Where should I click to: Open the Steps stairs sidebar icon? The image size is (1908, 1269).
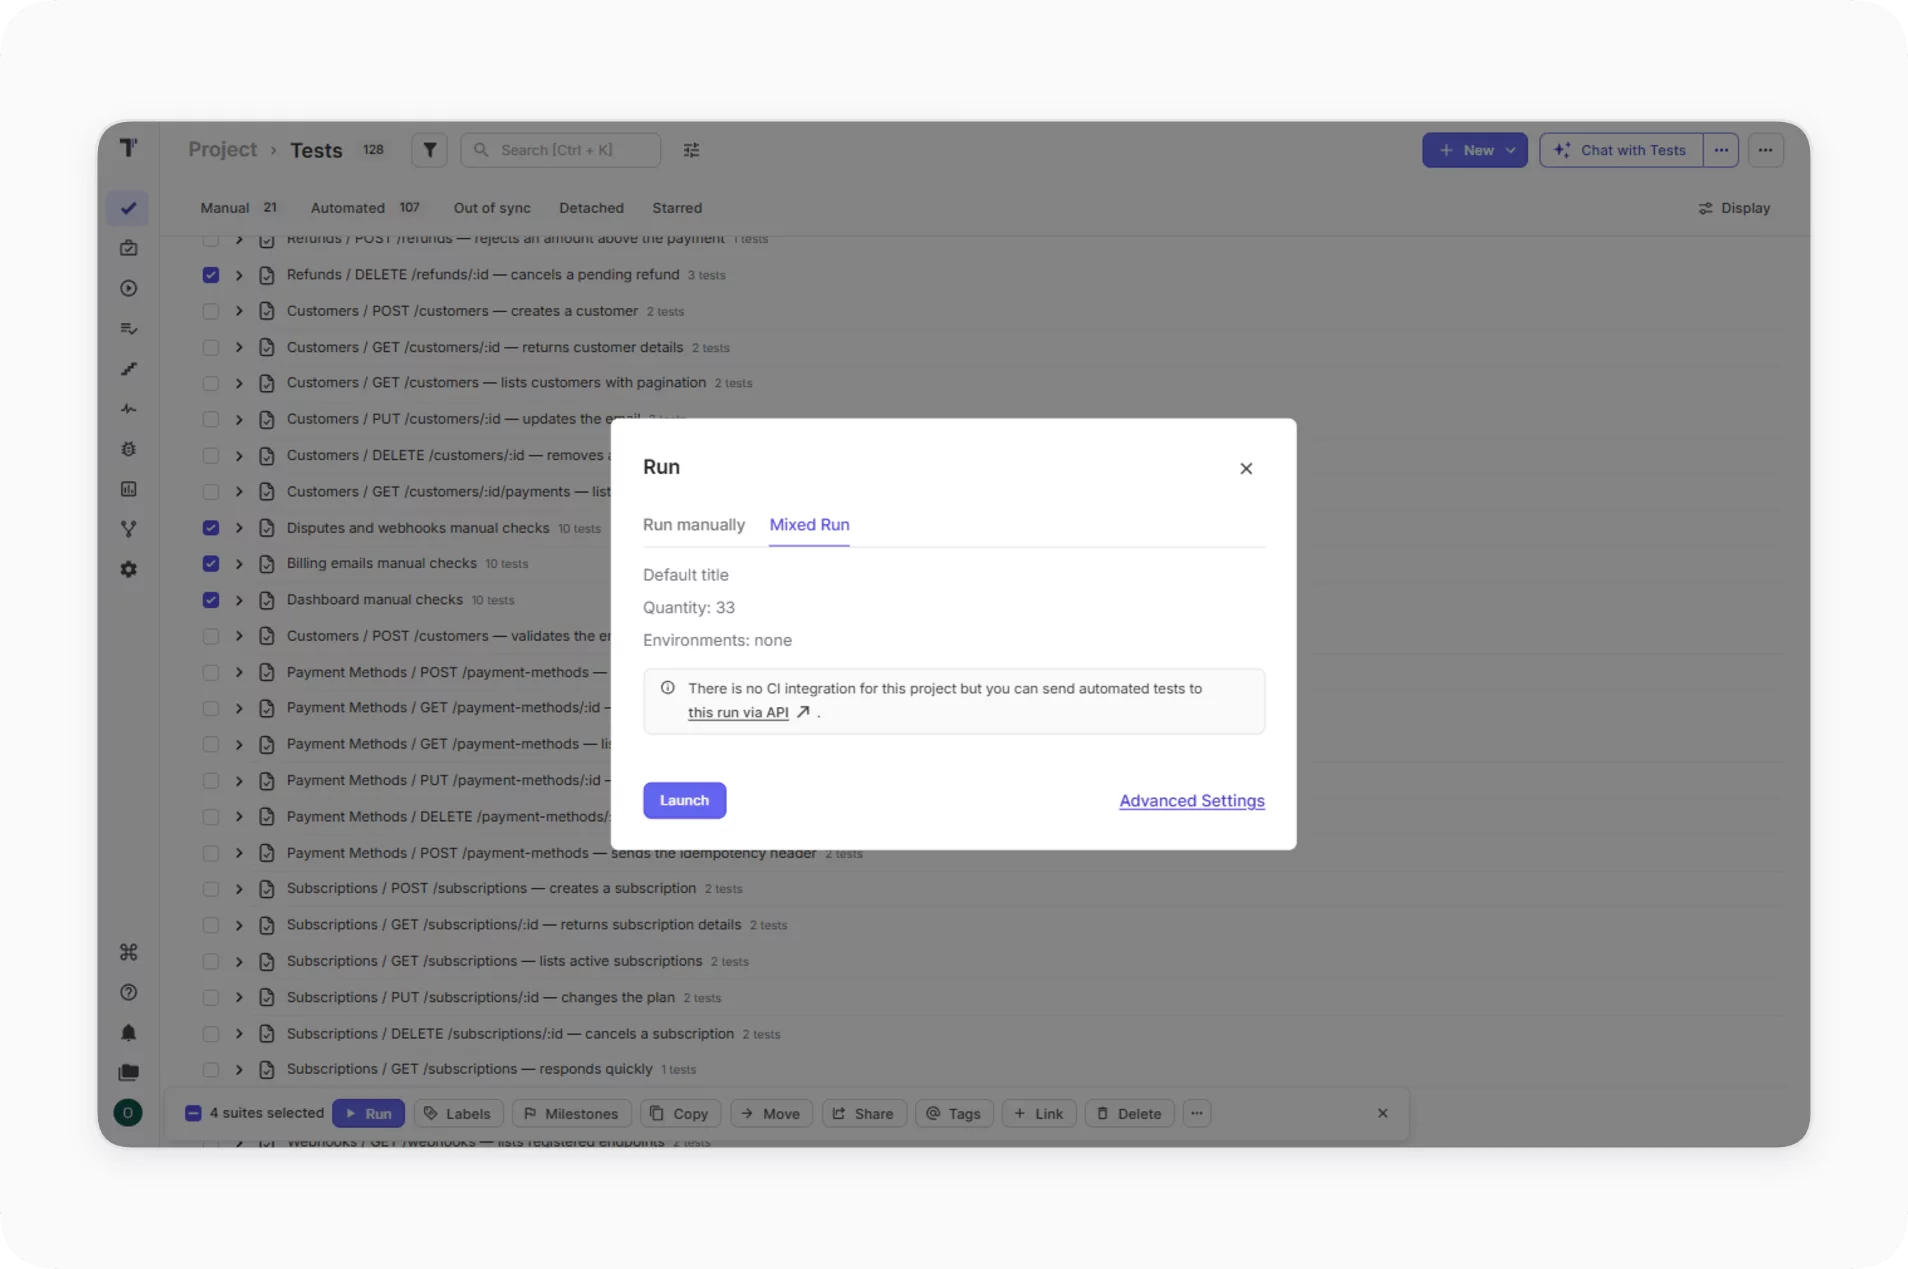[x=128, y=369]
